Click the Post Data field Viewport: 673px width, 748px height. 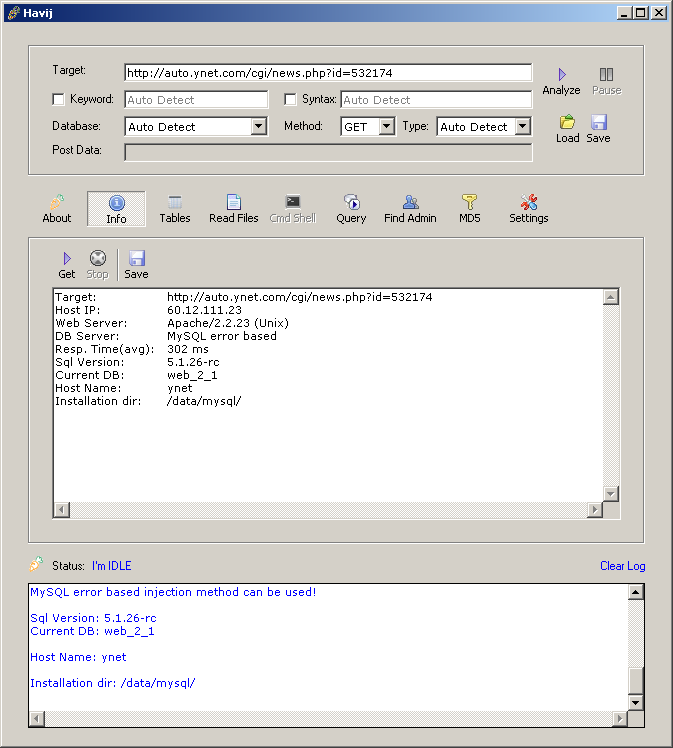[328, 153]
